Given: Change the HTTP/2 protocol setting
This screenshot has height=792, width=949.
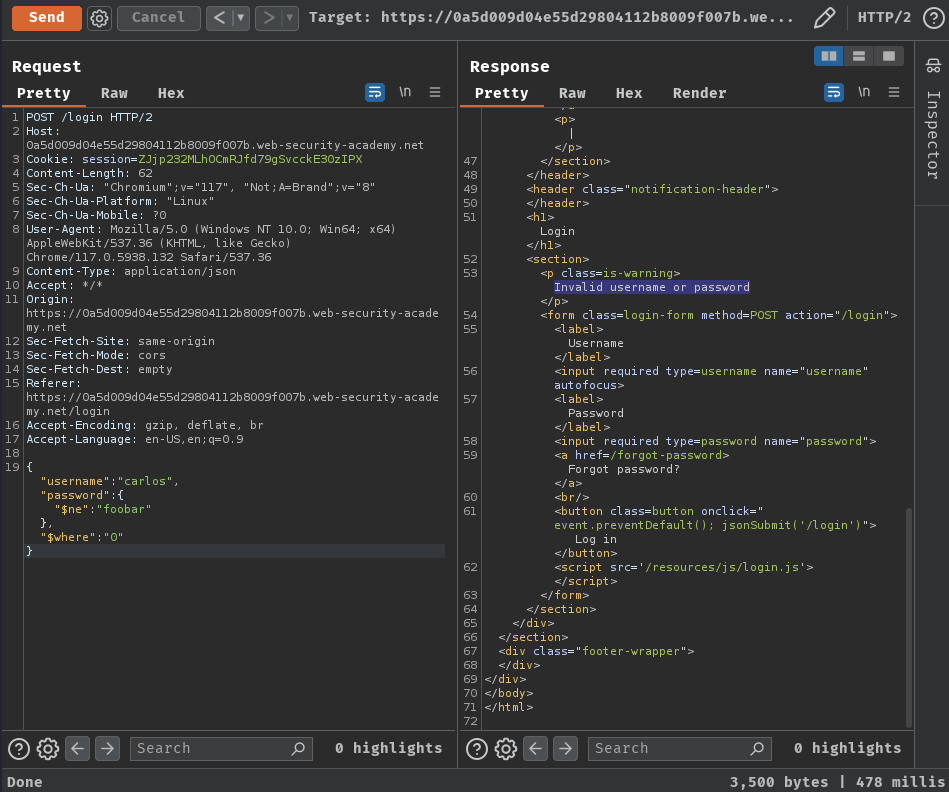Looking at the screenshot, I should click(x=884, y=18).
